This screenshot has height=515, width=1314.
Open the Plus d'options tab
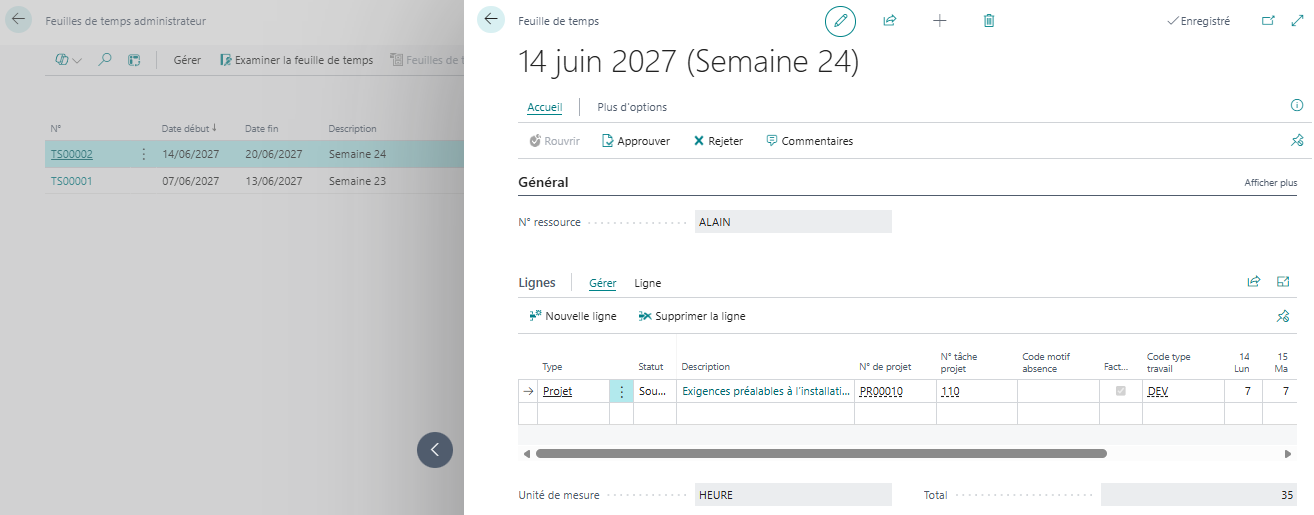pyautogui.click(x=632, y=107)
